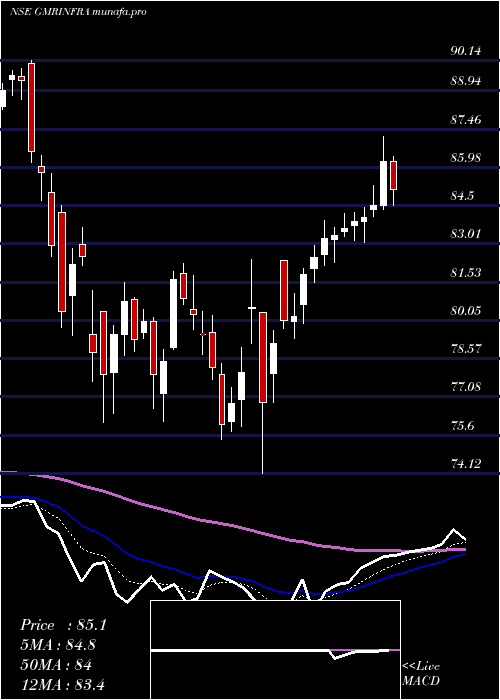
Task: Click the <<Live MACD label
Action: pyautogui.click(x=421, y=674)
